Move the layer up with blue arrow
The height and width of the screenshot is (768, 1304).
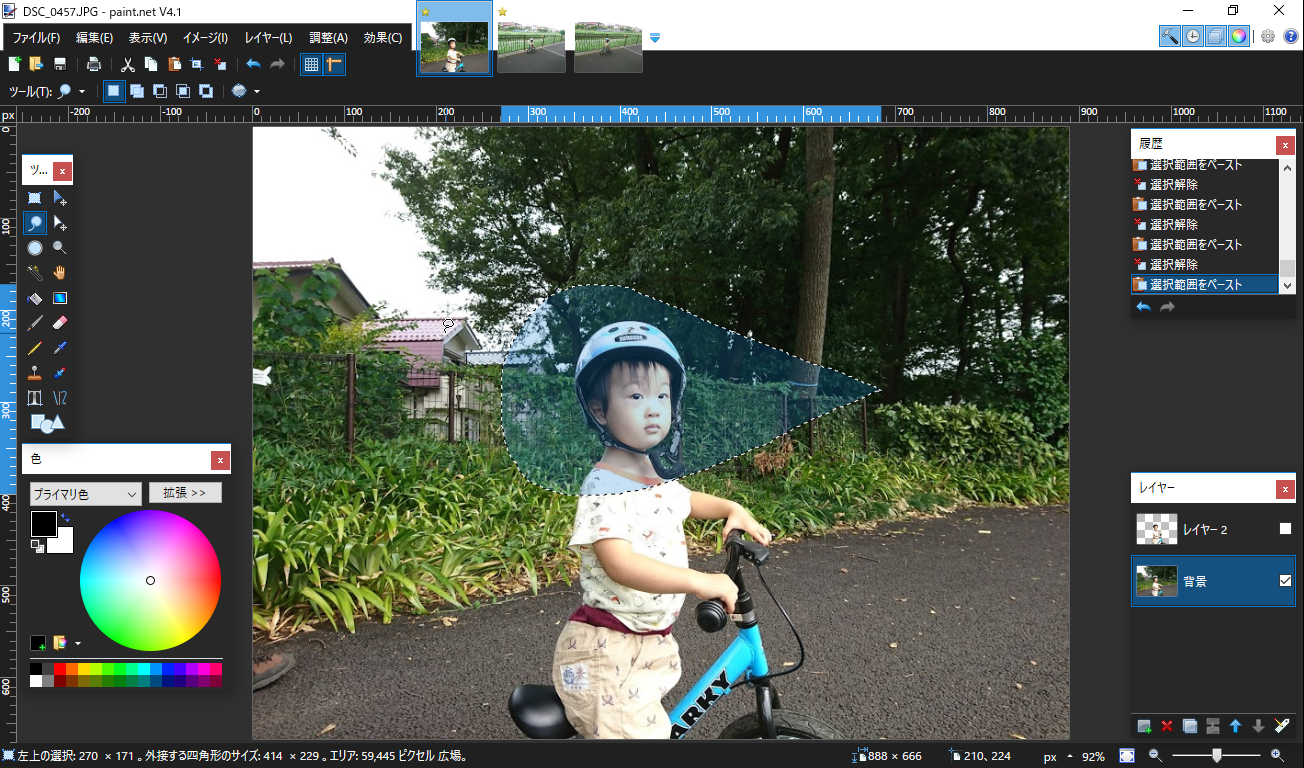point(1236,726)
